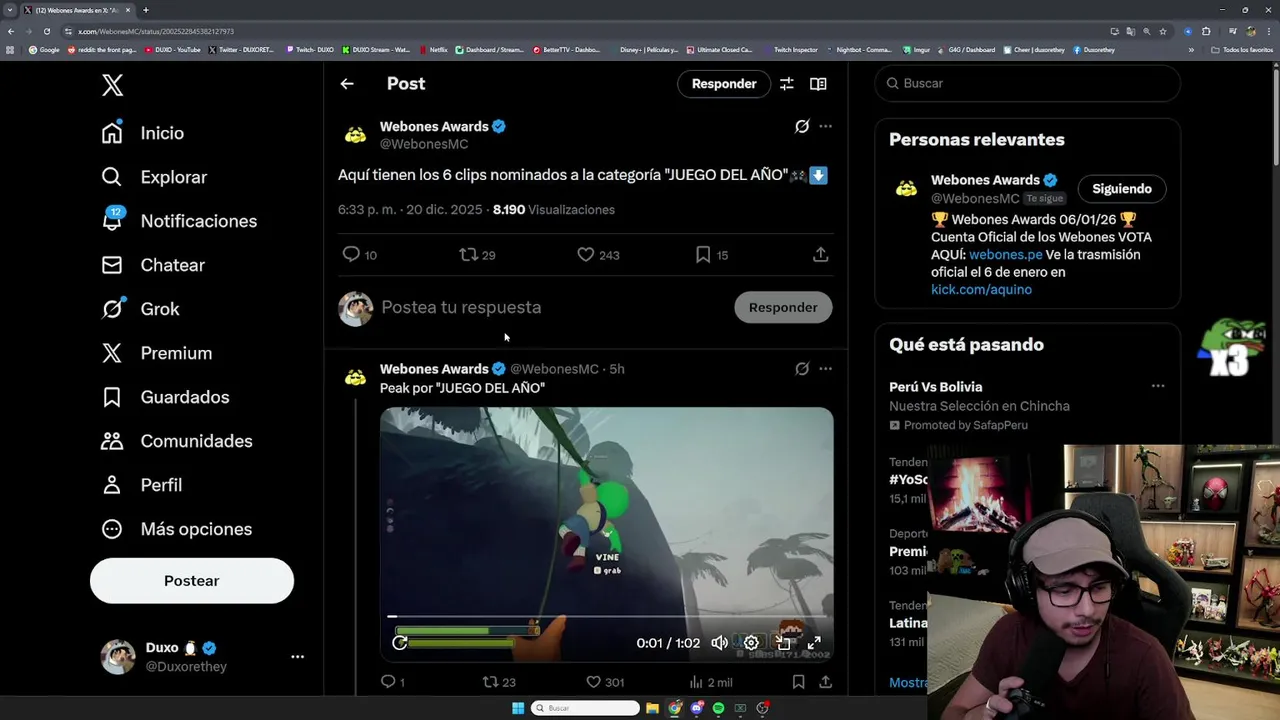This screenshot has height=720, width=1280.
Task: Open a new browser tab
Action: [x=145, y=10]
